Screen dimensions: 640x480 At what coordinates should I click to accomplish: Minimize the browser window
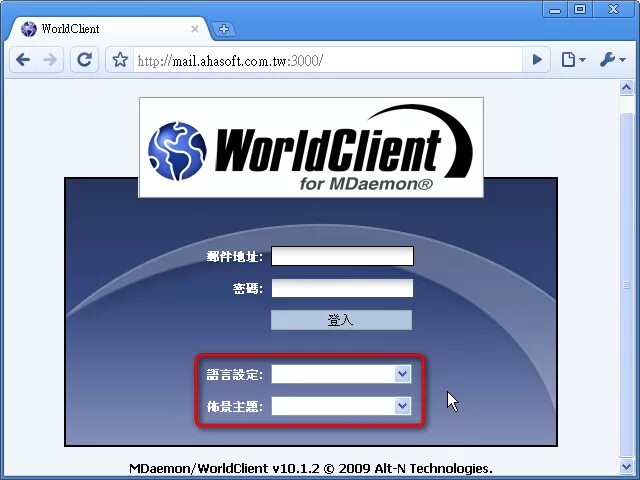pos(555,9)
